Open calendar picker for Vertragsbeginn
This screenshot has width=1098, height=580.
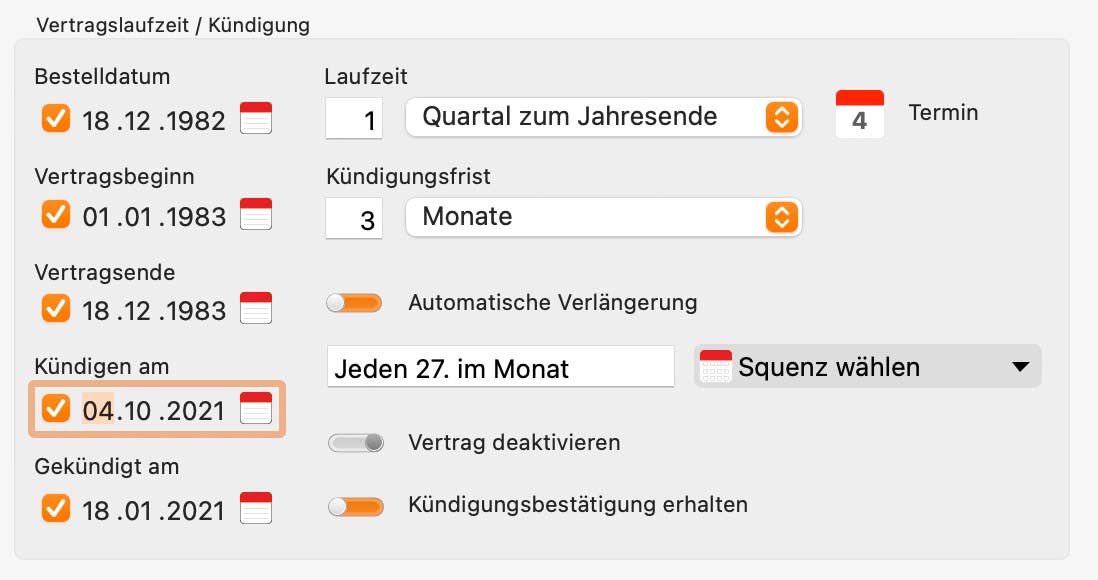(x=256, y=214)
